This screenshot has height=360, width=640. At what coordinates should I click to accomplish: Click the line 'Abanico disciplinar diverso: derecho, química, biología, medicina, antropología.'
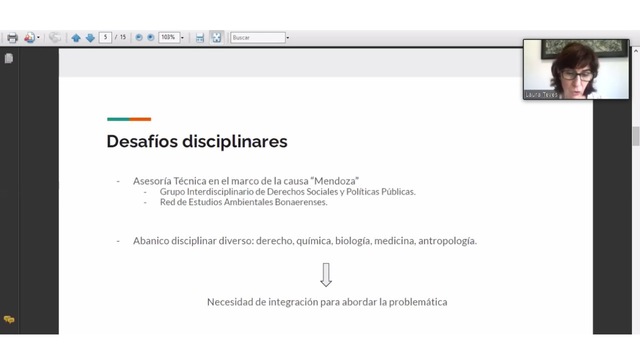pos(305,241)
